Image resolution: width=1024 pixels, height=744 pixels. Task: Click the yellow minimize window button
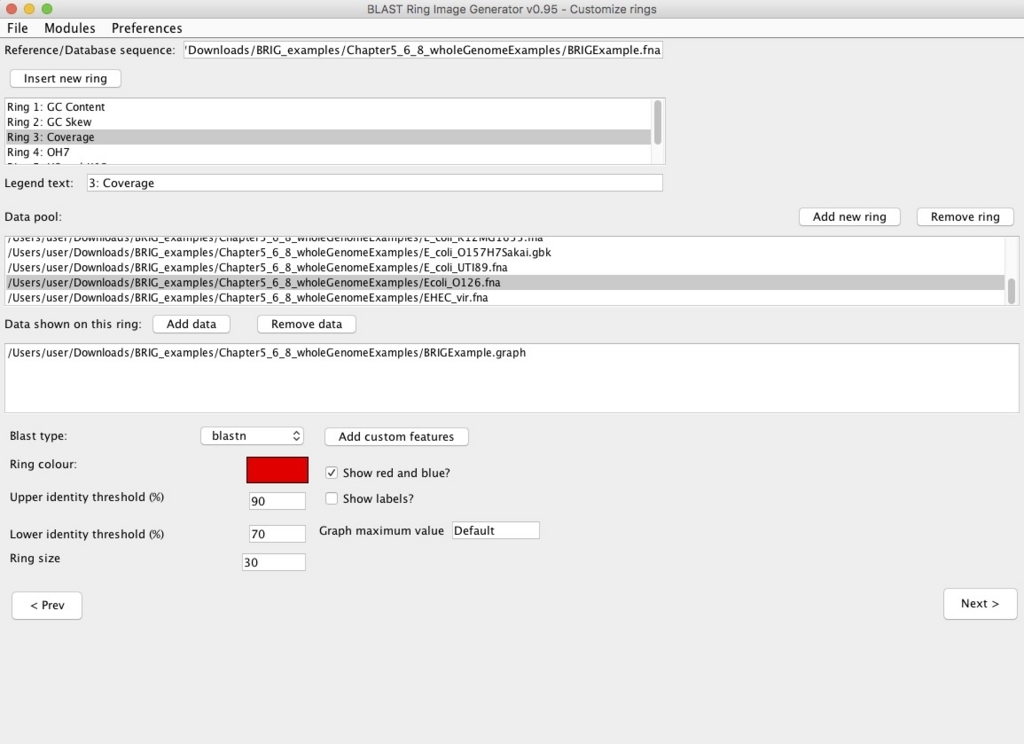point(29,9)
